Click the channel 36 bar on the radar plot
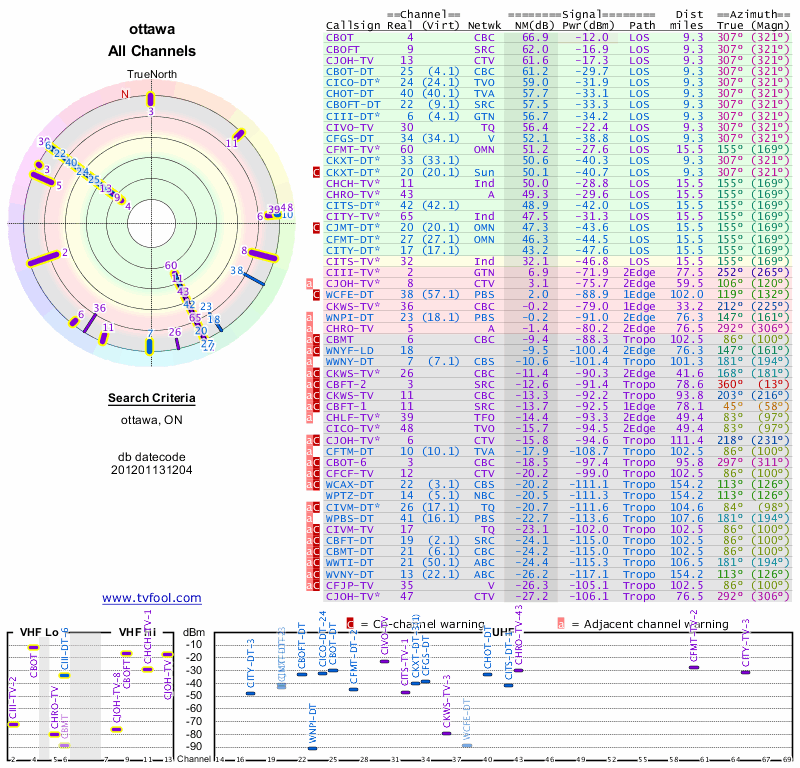Viewport: 800px width, 768px height. [x=89, y=323]
